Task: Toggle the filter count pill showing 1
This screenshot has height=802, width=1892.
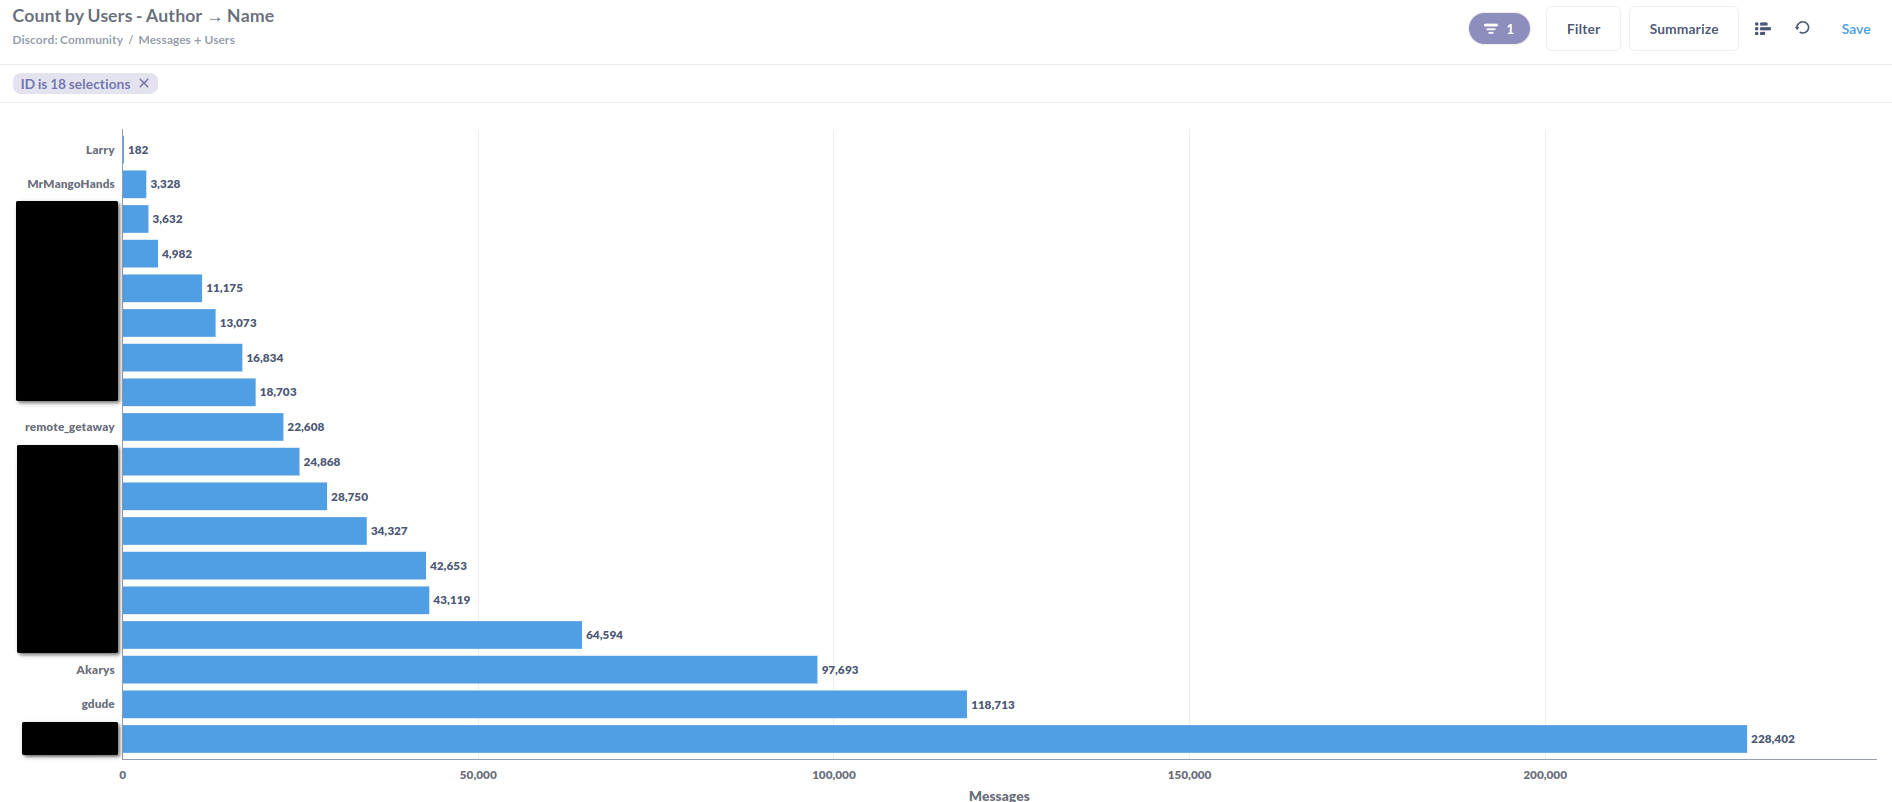Action: click(1498, 29)
